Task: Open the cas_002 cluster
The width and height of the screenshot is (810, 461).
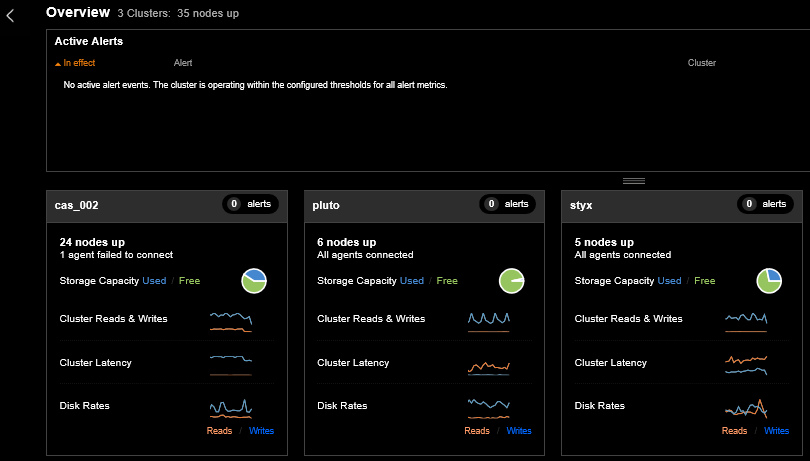Action: click(76, 205)
